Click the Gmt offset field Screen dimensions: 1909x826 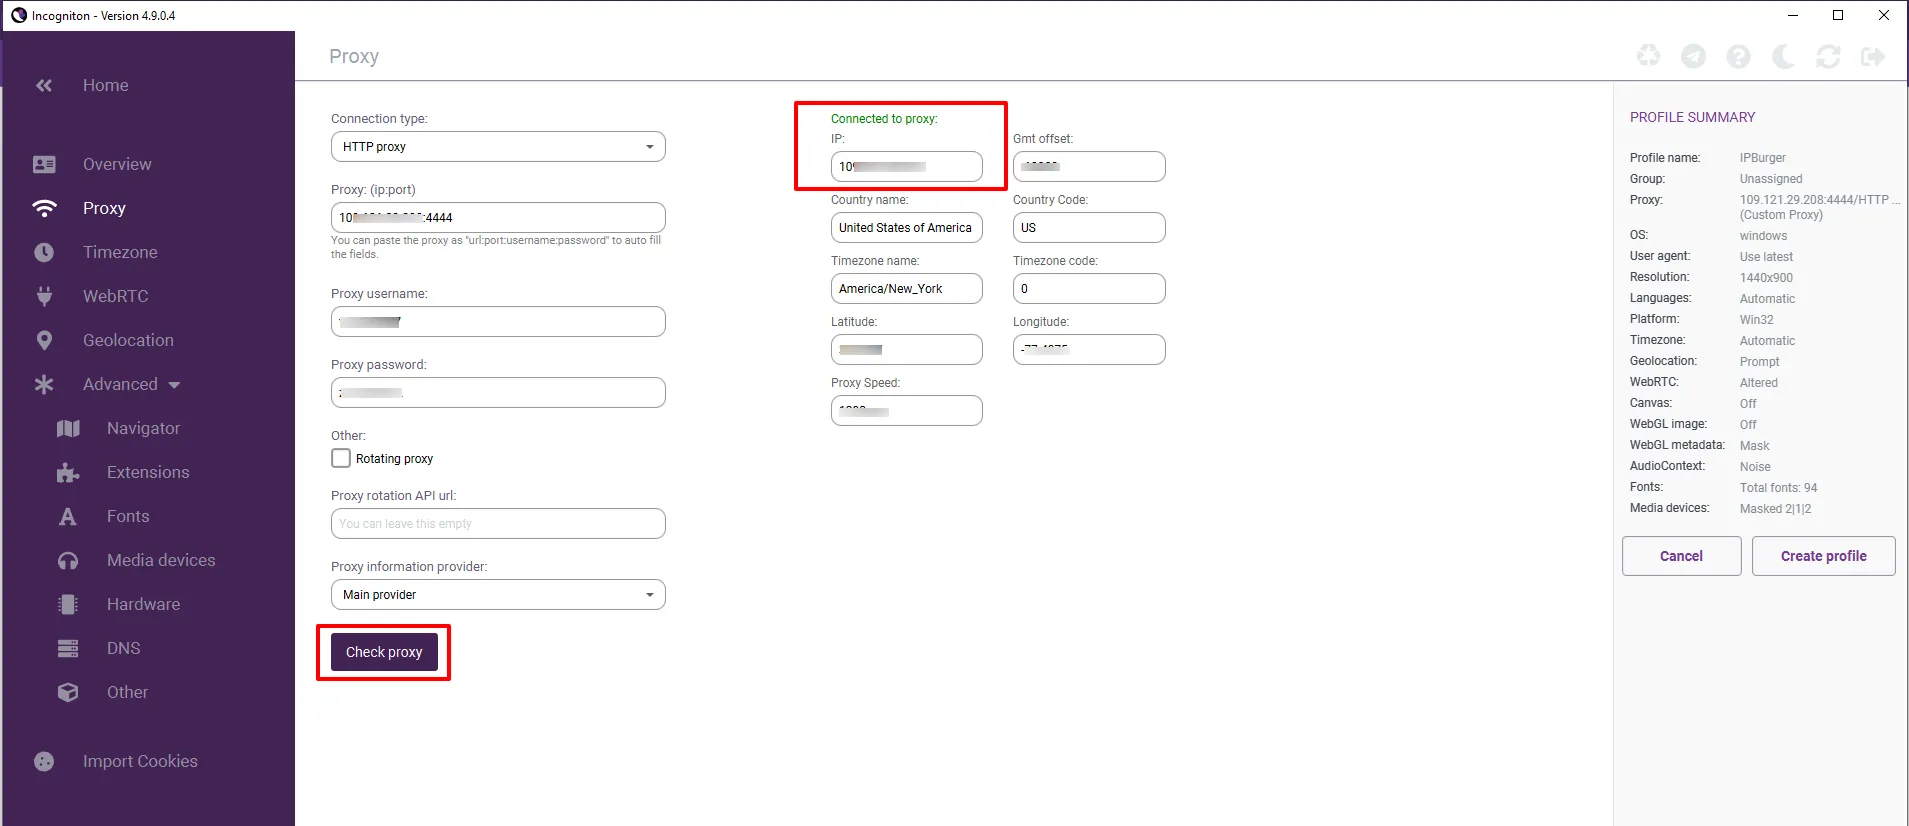[x=1089, y=167]
